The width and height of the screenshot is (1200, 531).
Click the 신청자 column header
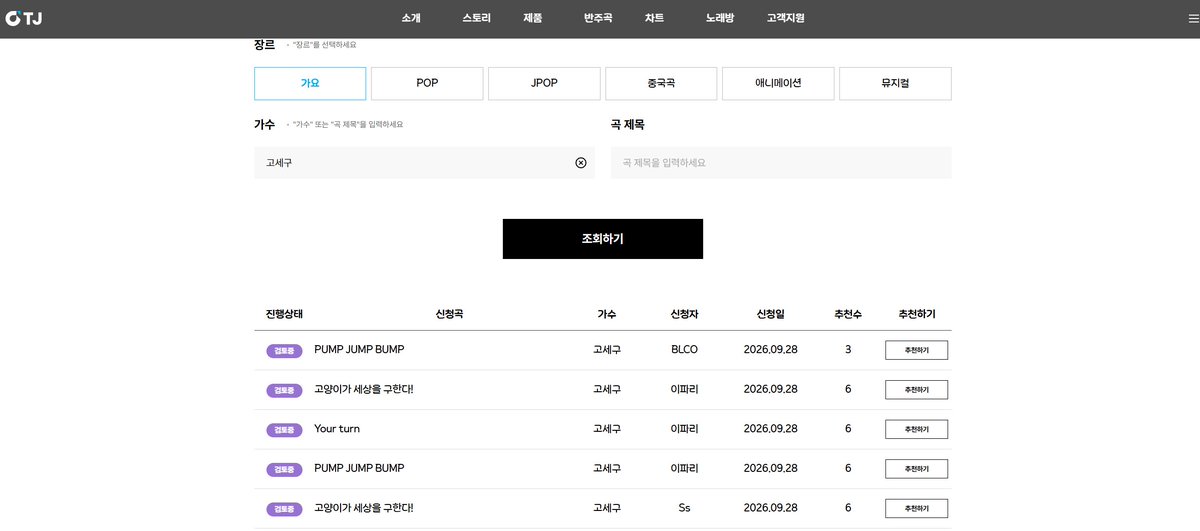(x=684, y=314)
